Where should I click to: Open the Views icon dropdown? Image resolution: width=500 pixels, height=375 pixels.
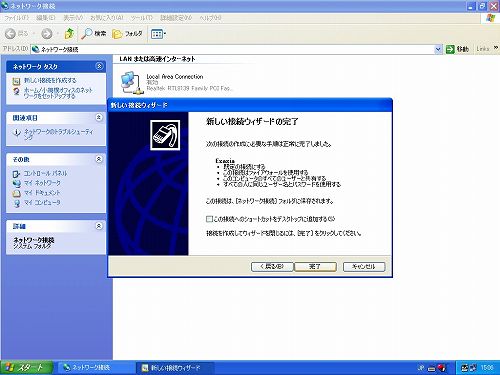point(158,34)
